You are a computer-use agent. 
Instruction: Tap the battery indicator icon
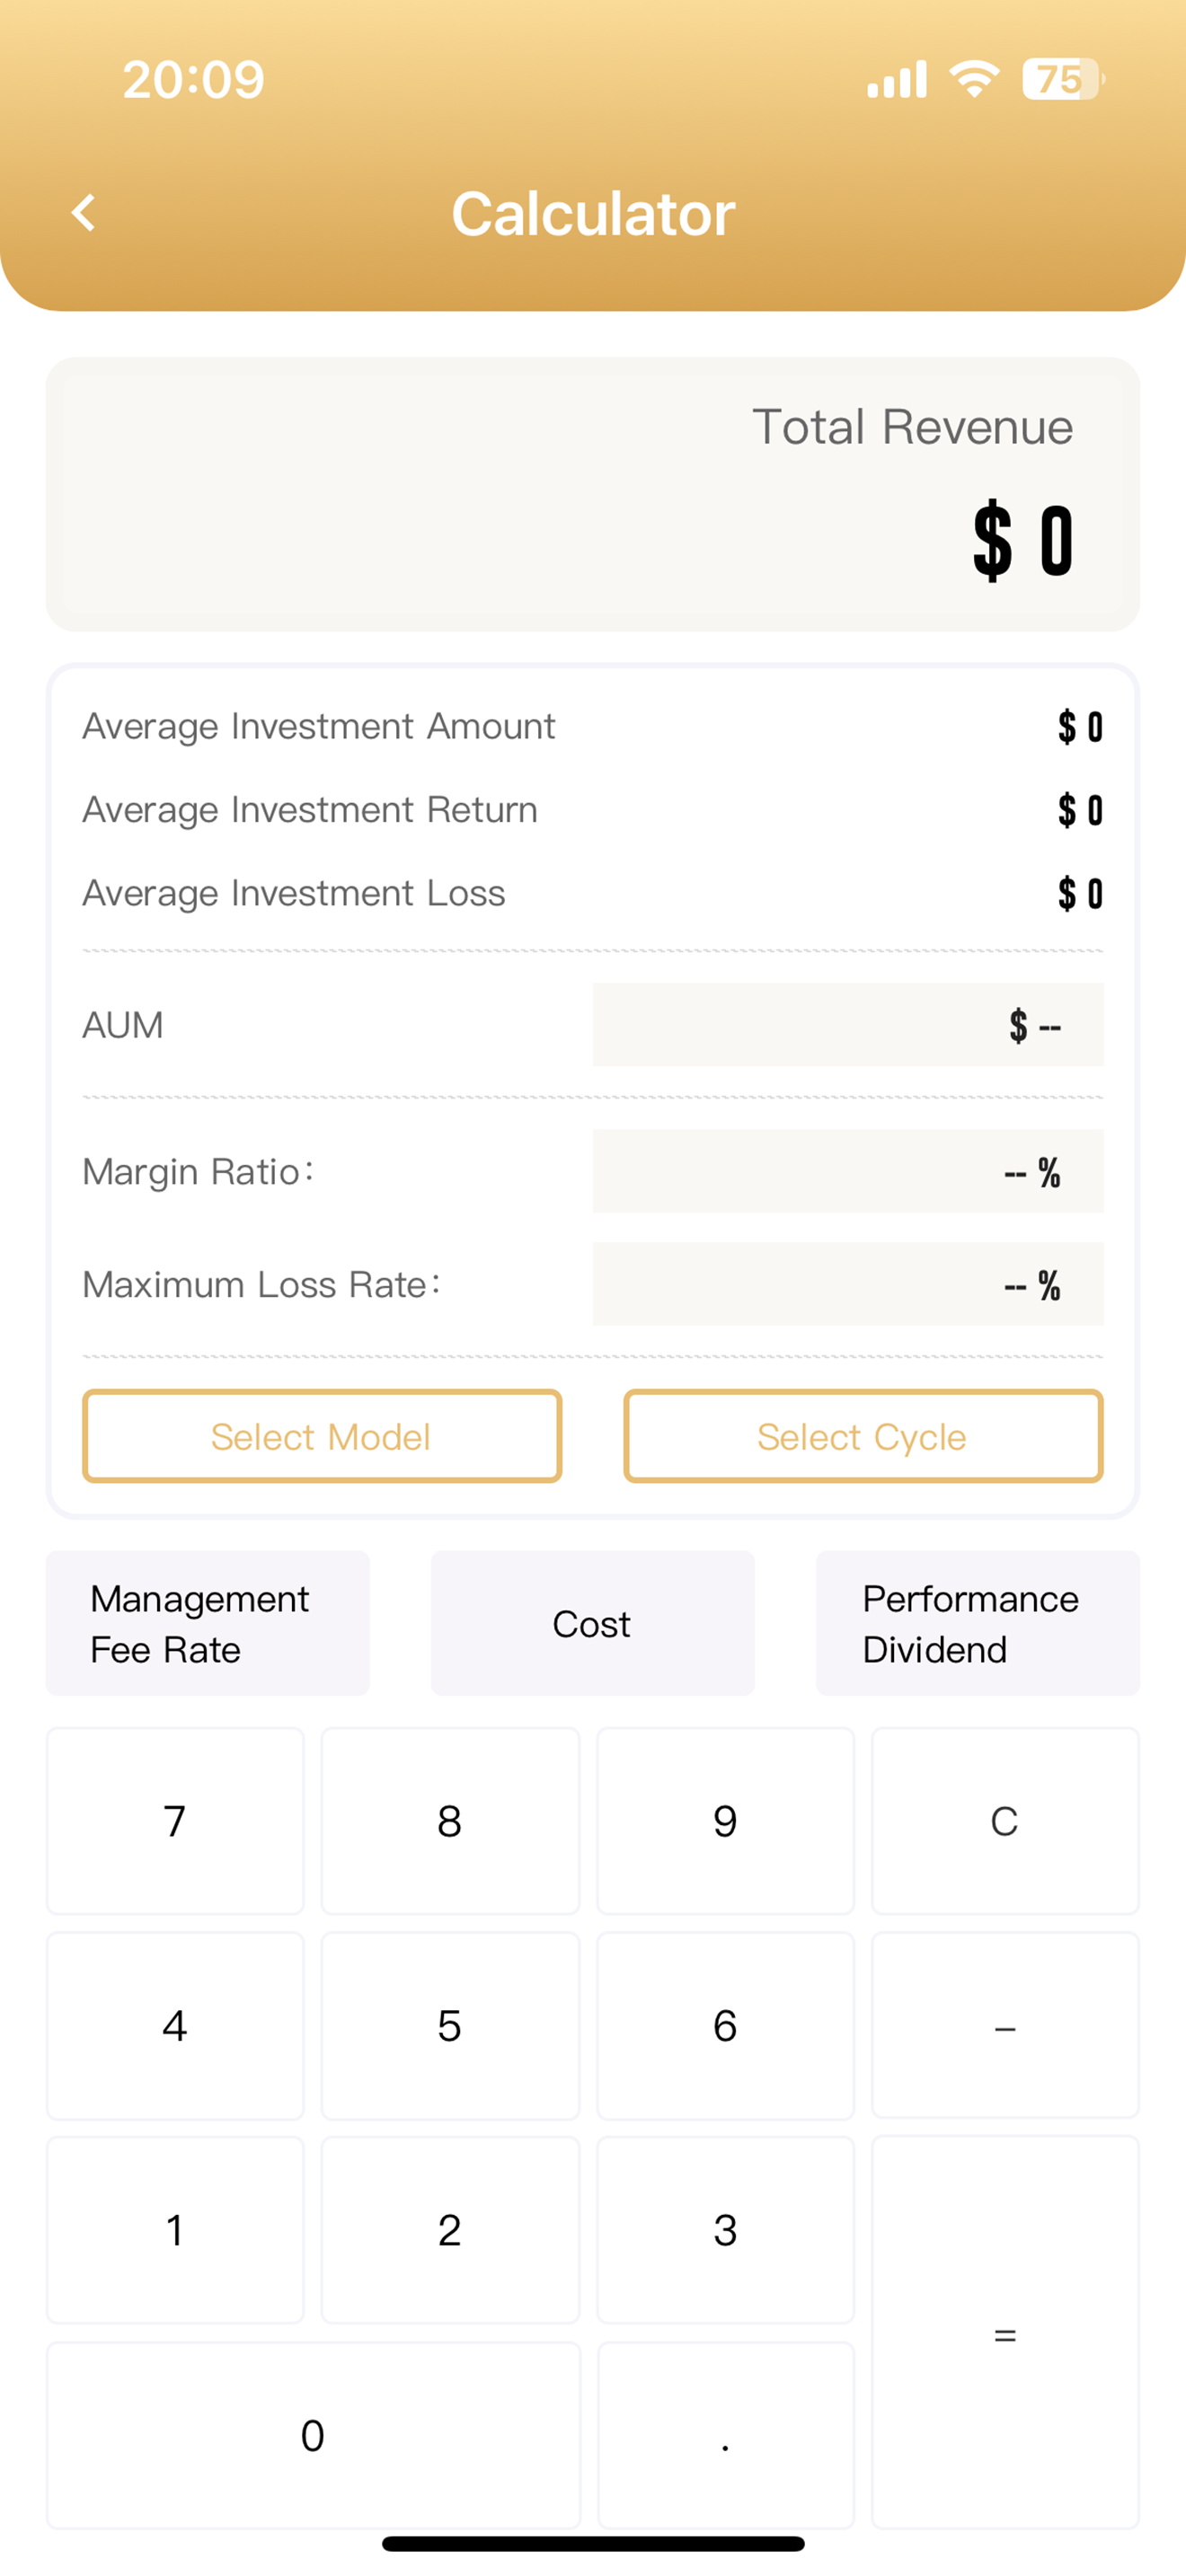tap(1062, 79)
